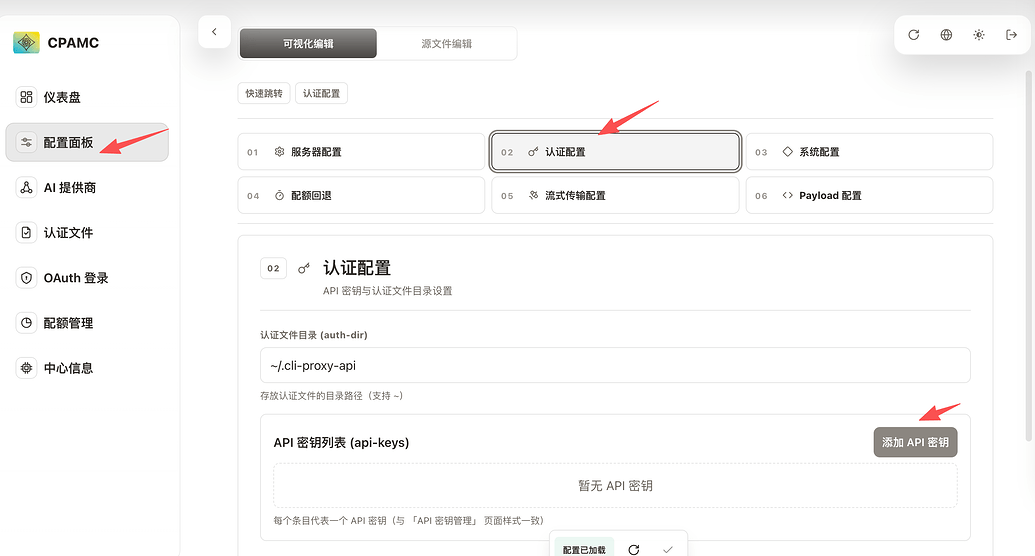The width and height of the screenshot is (1035, 556).
Task: Open 配额管理 in the sidebar
Action: (x=87, y=323)
